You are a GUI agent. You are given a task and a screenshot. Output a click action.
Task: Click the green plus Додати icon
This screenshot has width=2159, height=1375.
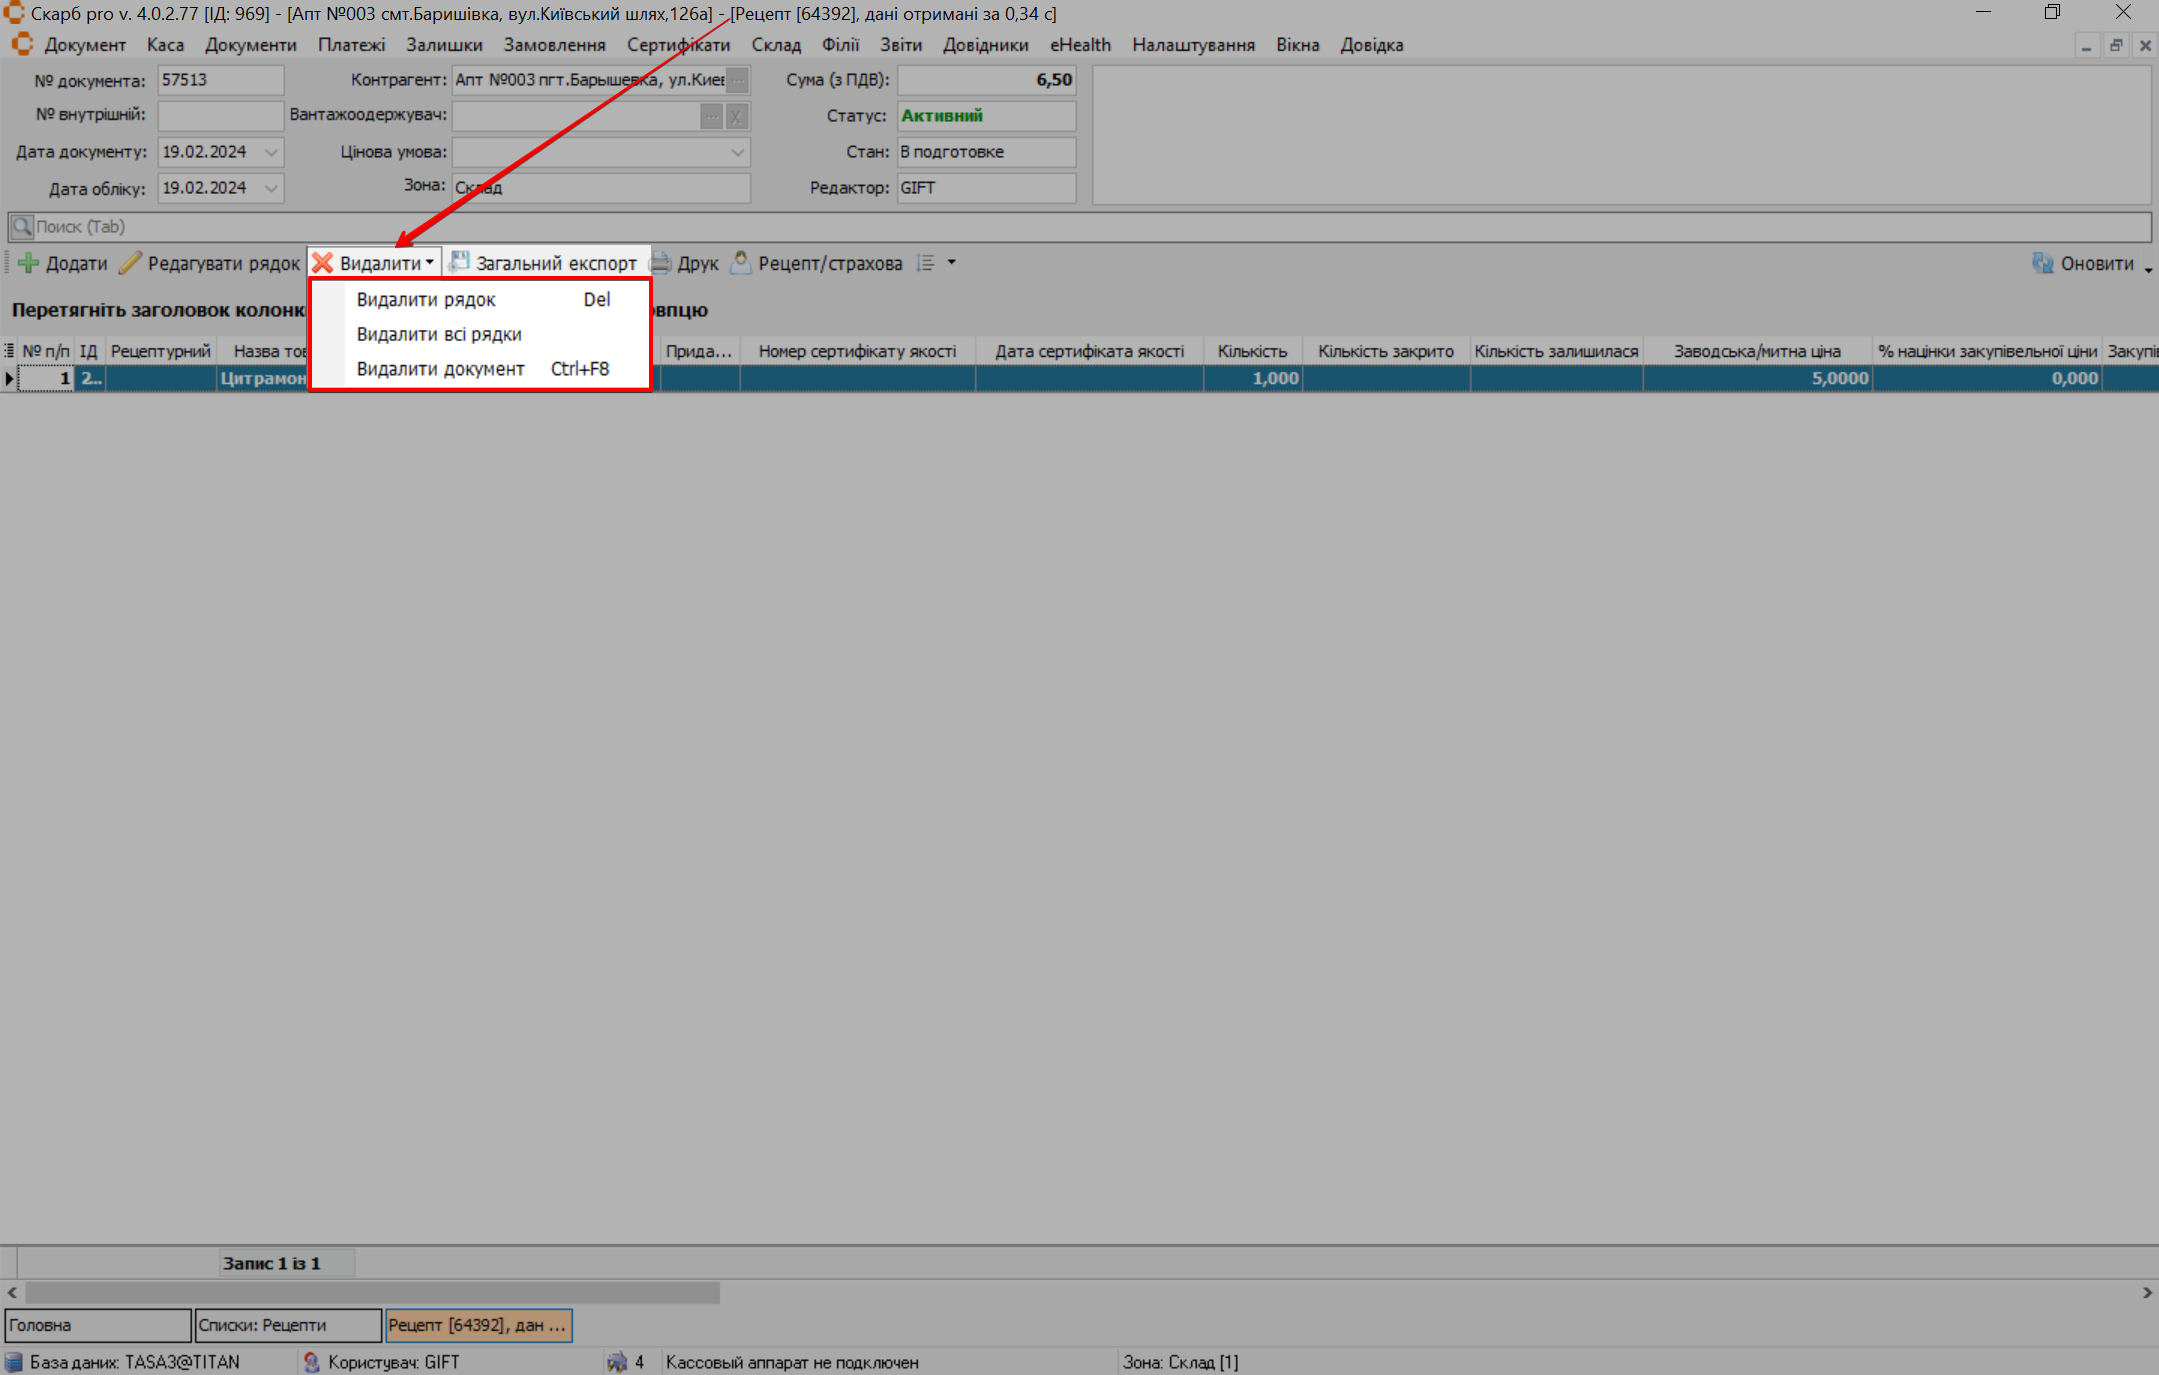tap(28, 263)
